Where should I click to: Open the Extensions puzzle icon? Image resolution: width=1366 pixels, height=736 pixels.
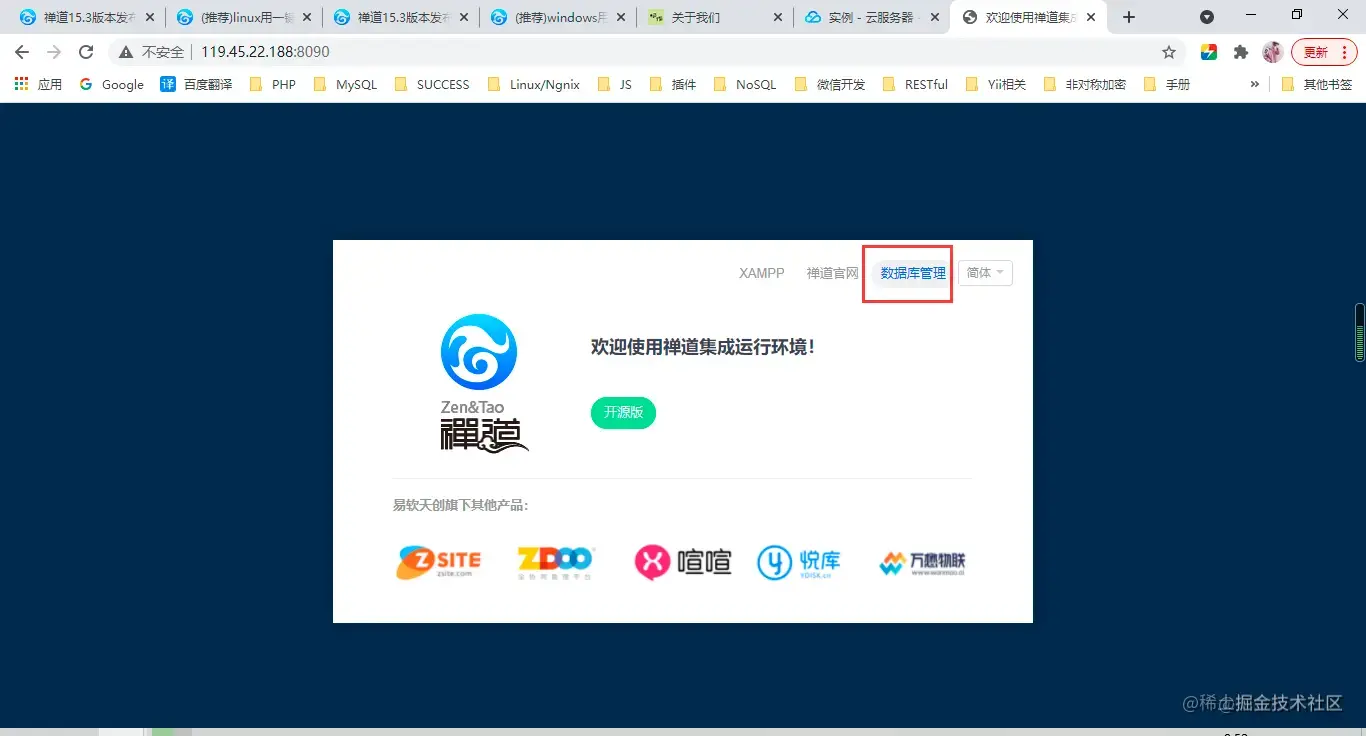coord(1241,52)
